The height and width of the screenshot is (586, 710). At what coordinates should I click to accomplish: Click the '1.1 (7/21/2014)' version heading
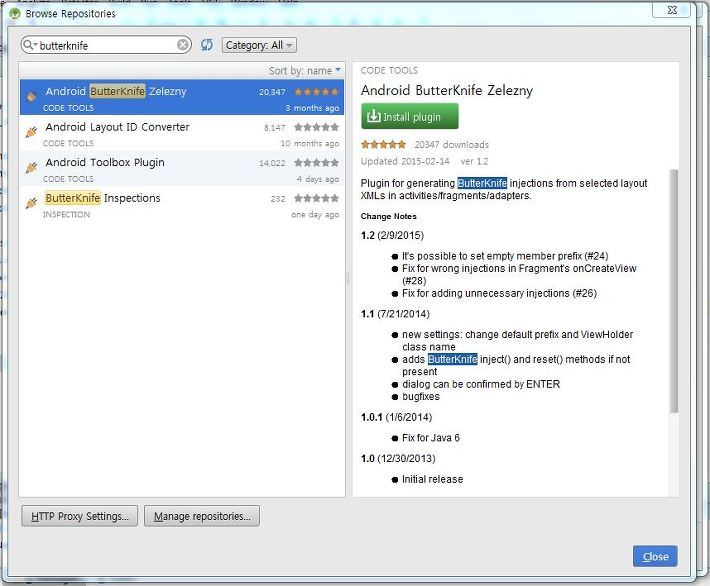(x=395, y=314)
